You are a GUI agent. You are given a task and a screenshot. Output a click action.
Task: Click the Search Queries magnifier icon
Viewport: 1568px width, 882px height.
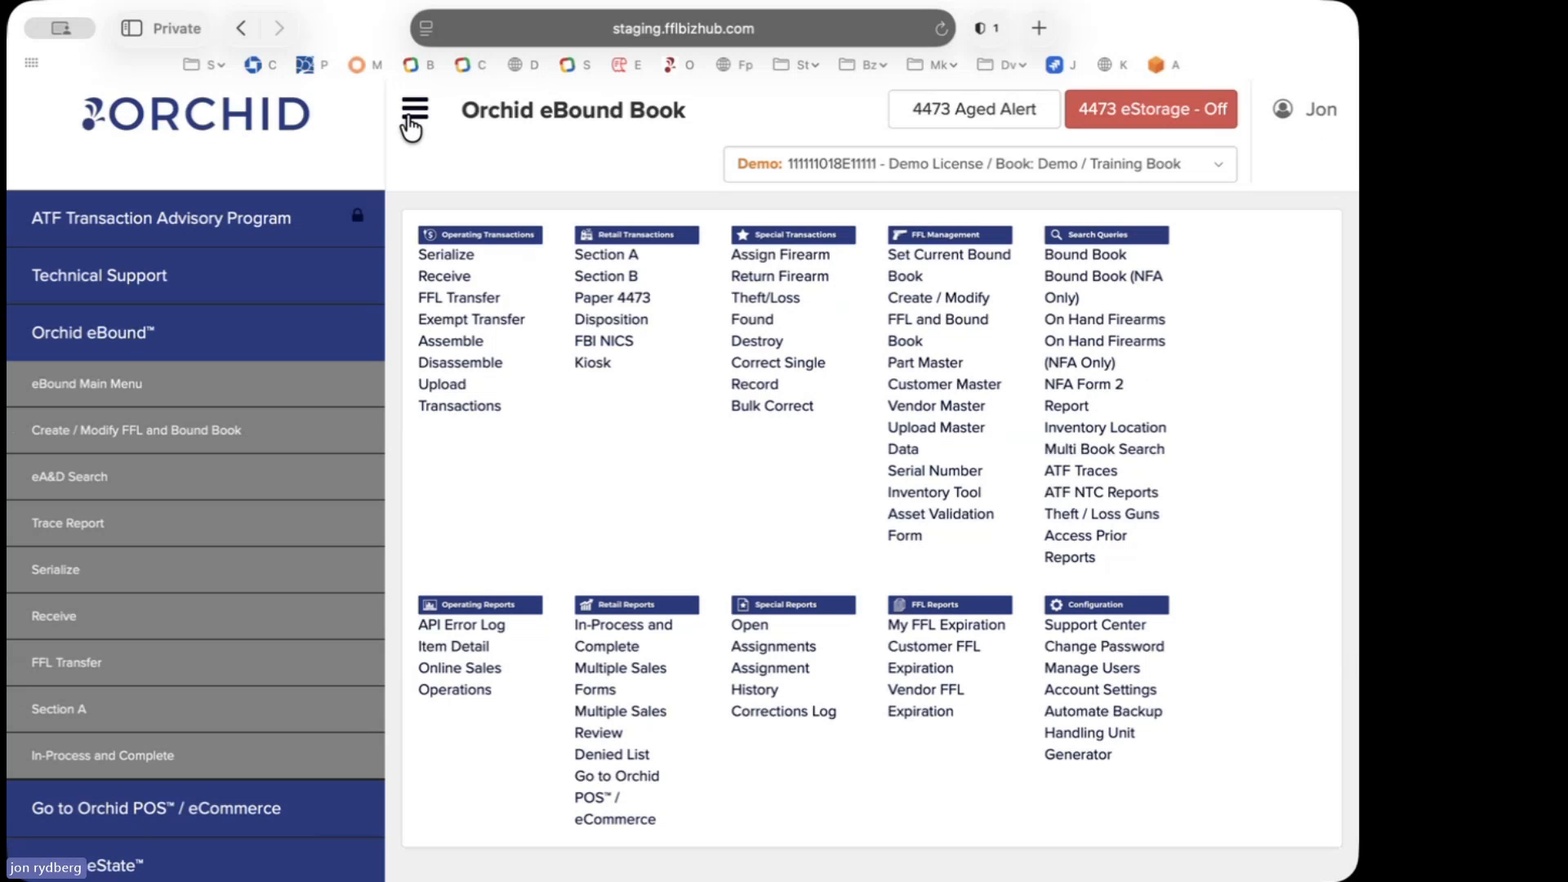pyautogui.click(x=1056, y=235)
